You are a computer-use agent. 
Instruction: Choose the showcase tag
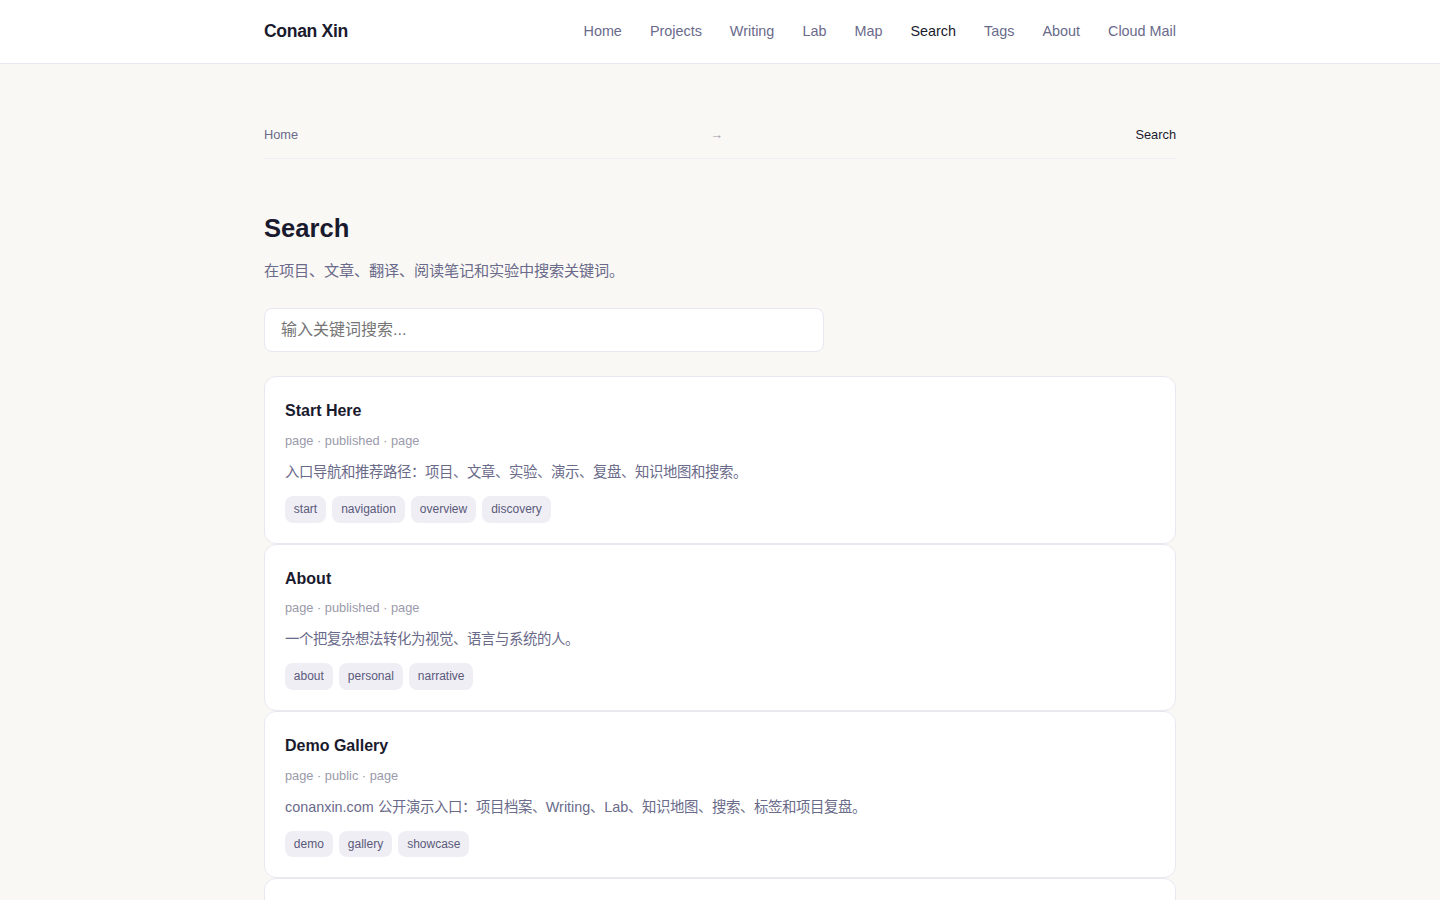433,844
